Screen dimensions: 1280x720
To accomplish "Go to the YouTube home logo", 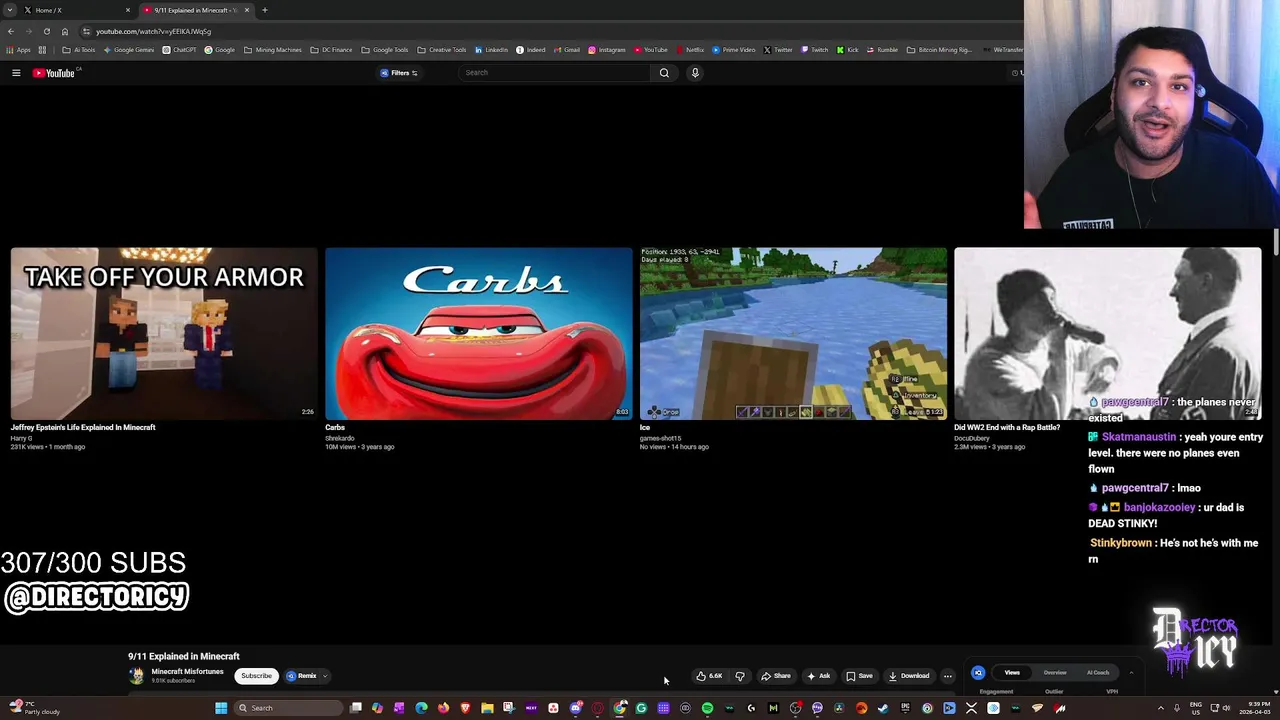I will [x=54, y=73].
